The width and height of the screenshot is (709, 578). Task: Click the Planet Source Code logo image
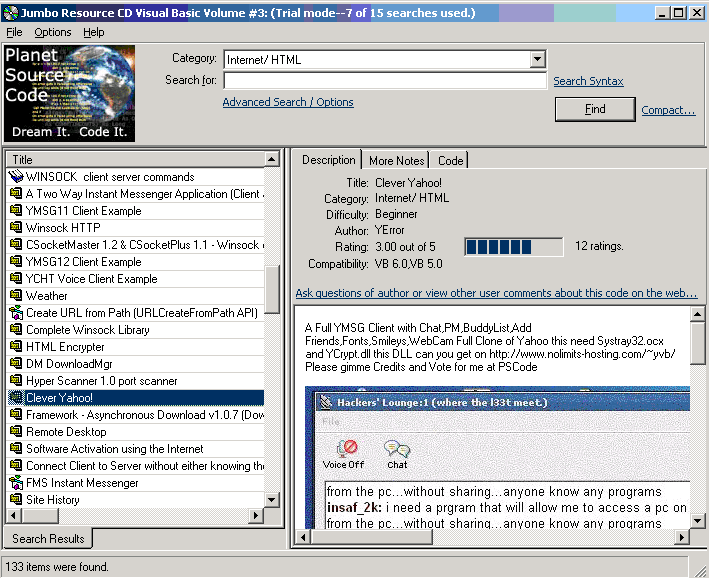pyautogui.click(x=69, y=93)
